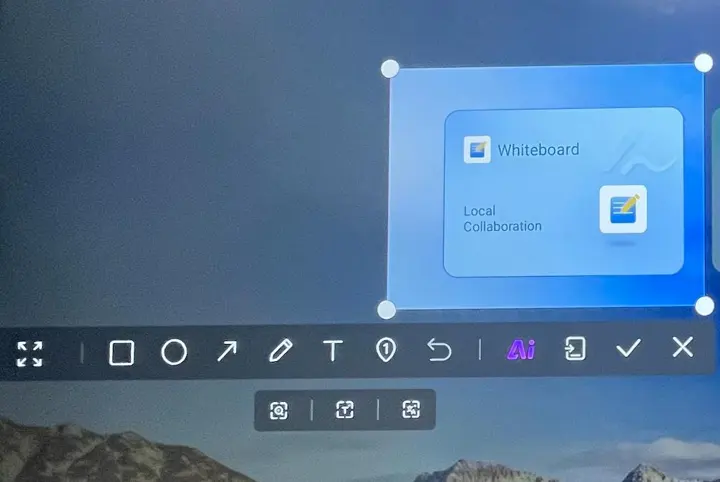Image resolution: width=720 pixels, height=482 pixels.
Task: Click the image search capture icon
Action: click(x=279, y=410)
